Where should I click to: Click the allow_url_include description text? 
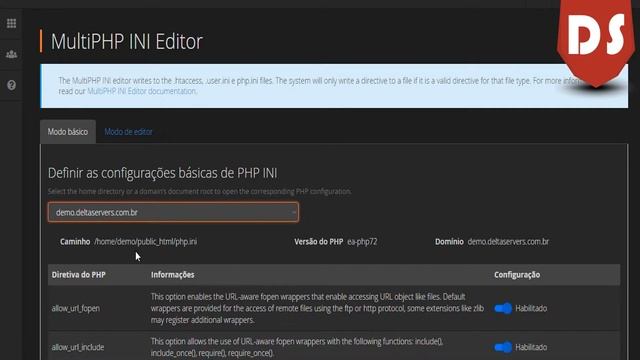coord(297,347)
